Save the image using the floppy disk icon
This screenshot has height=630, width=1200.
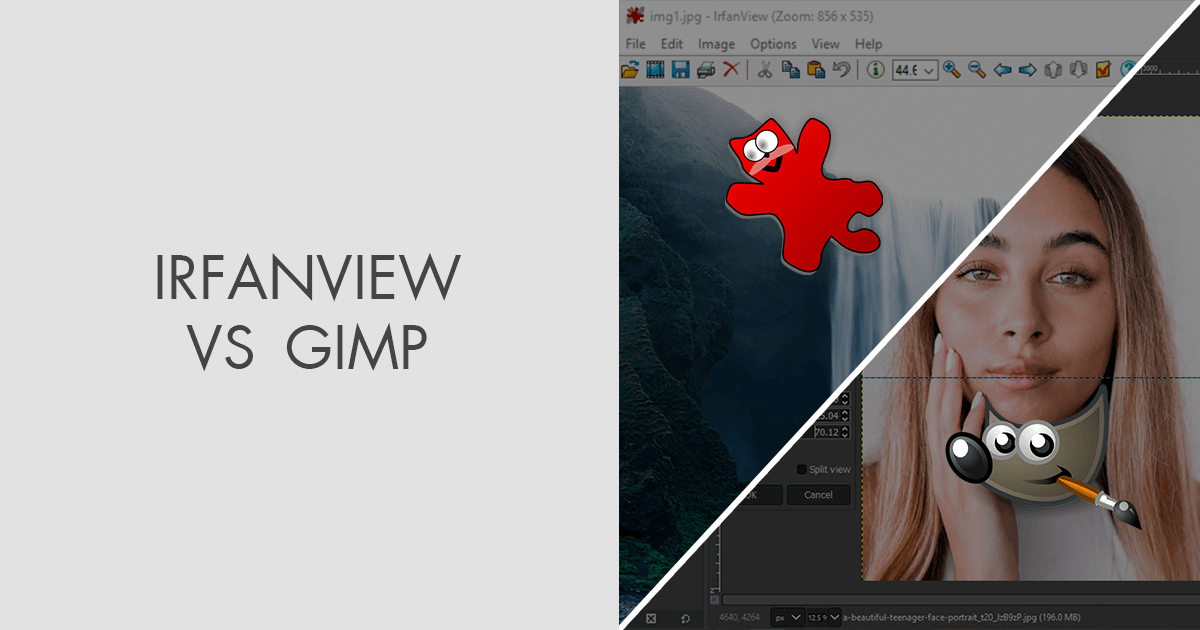point(680,71)
